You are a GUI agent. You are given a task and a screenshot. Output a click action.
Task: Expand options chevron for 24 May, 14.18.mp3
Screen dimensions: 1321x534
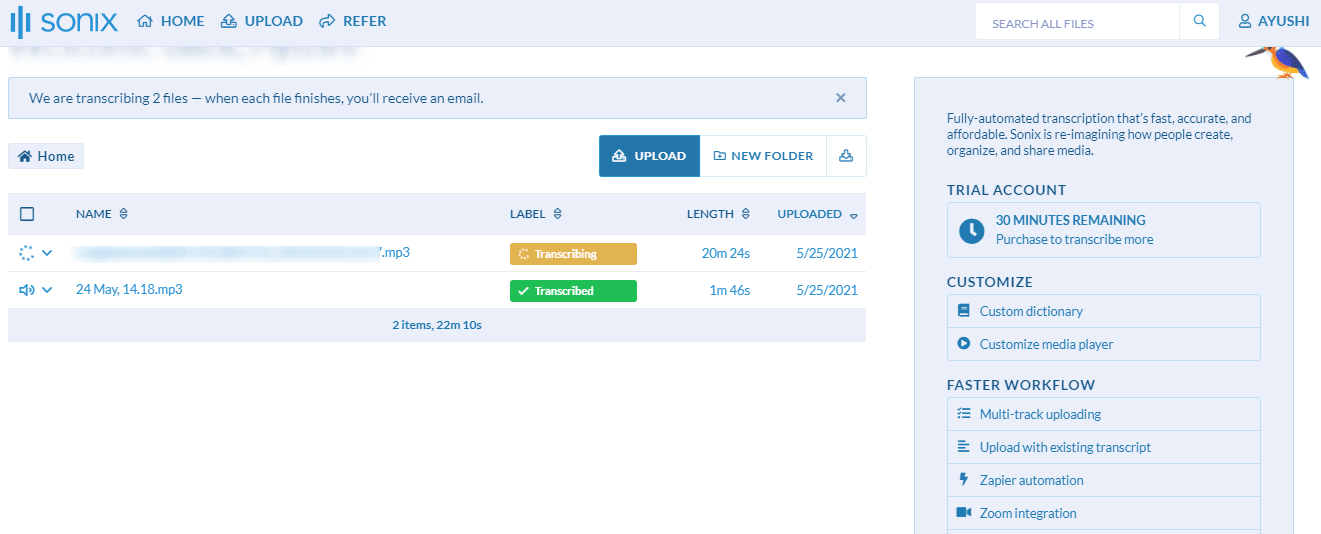47,290
